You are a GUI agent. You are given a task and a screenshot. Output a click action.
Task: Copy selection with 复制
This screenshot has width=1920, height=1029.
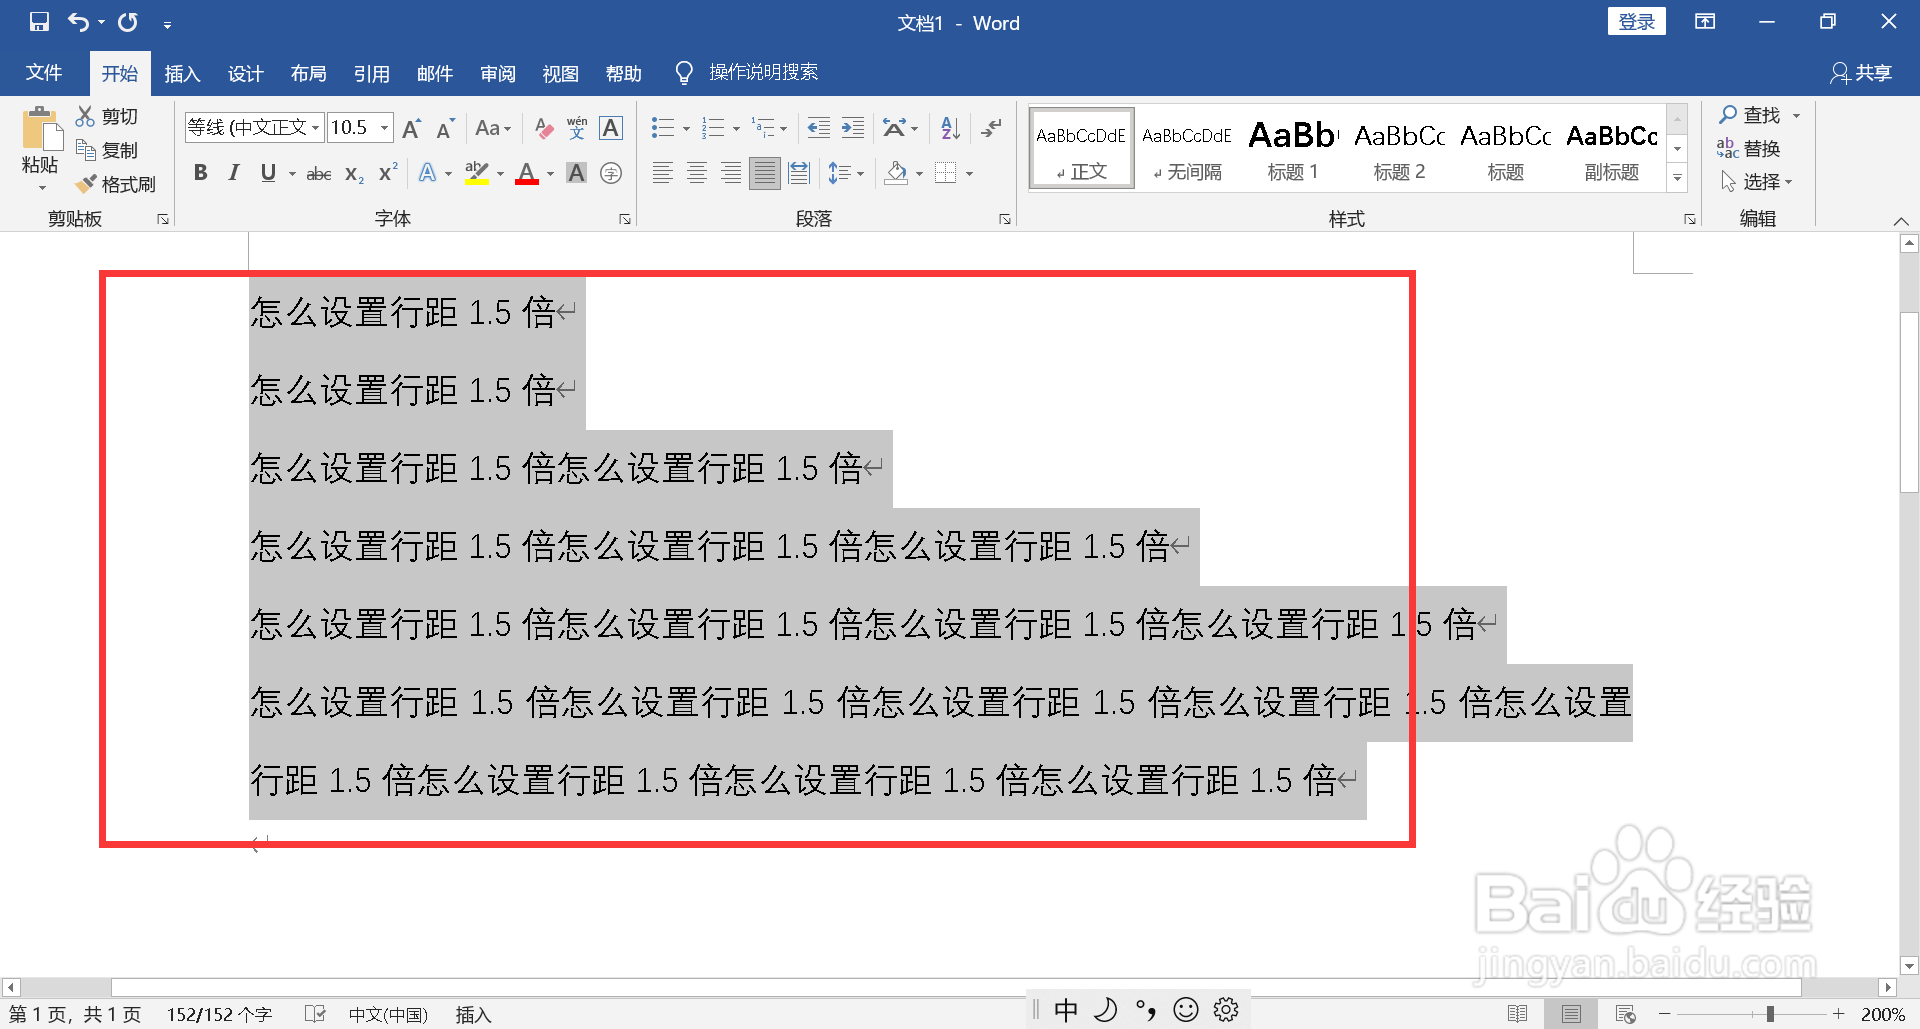pyautogui.click(x=108, y=150)
